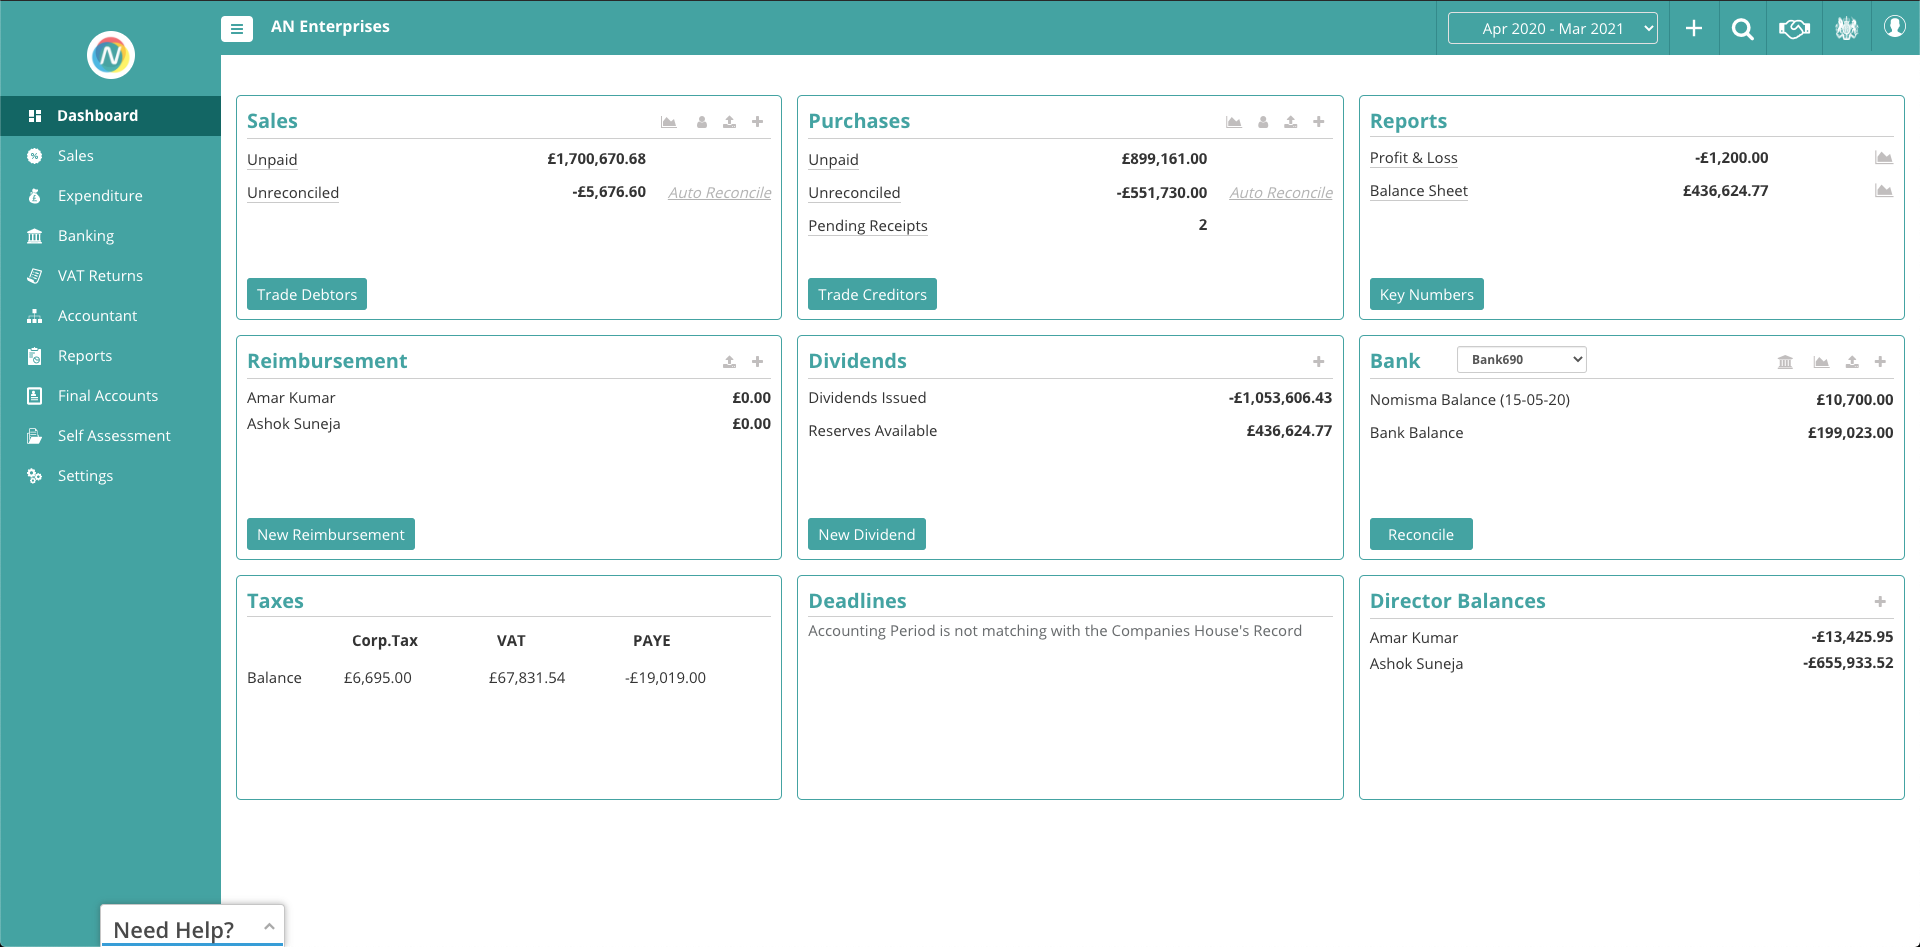
Task: Open Balance Sheet report link
Action: pos(1418,191)
